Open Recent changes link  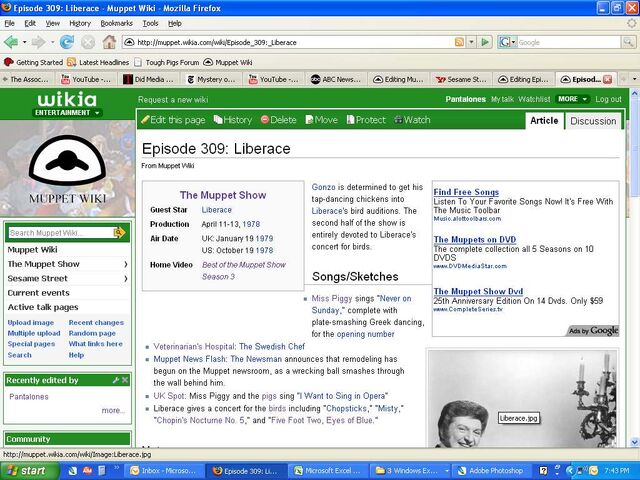[x=96, y=322]
